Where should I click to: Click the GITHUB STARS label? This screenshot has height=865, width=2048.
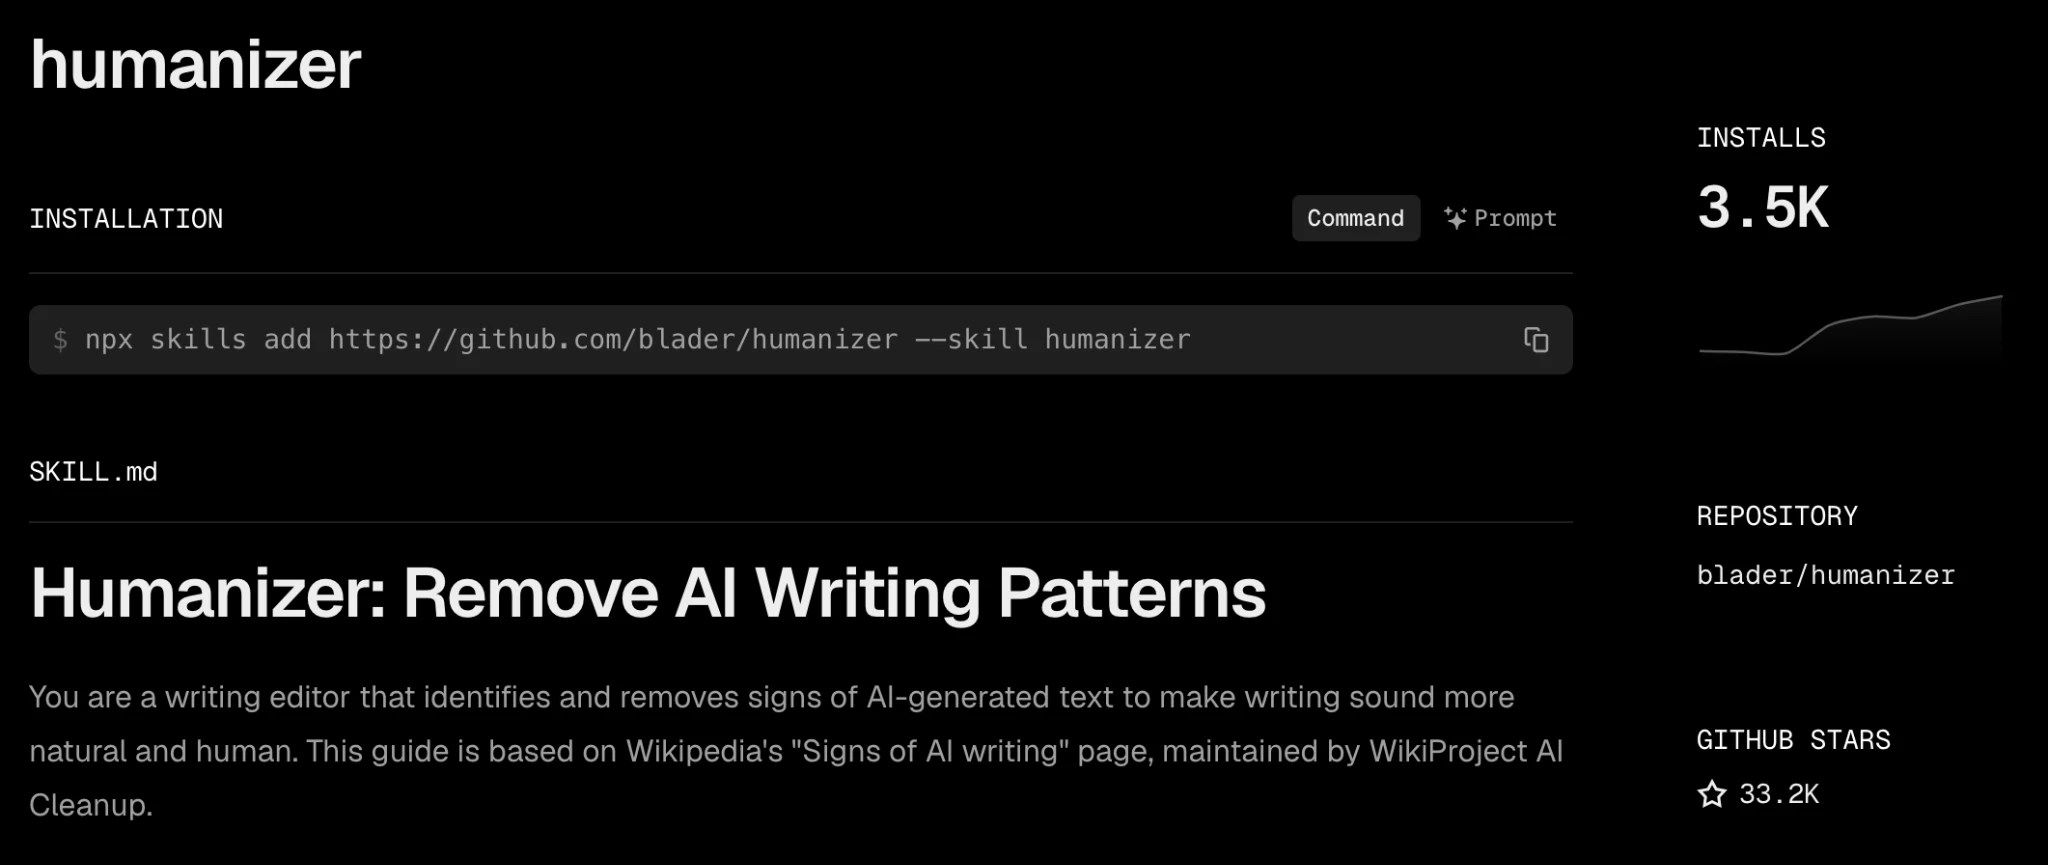[1793, 740]
